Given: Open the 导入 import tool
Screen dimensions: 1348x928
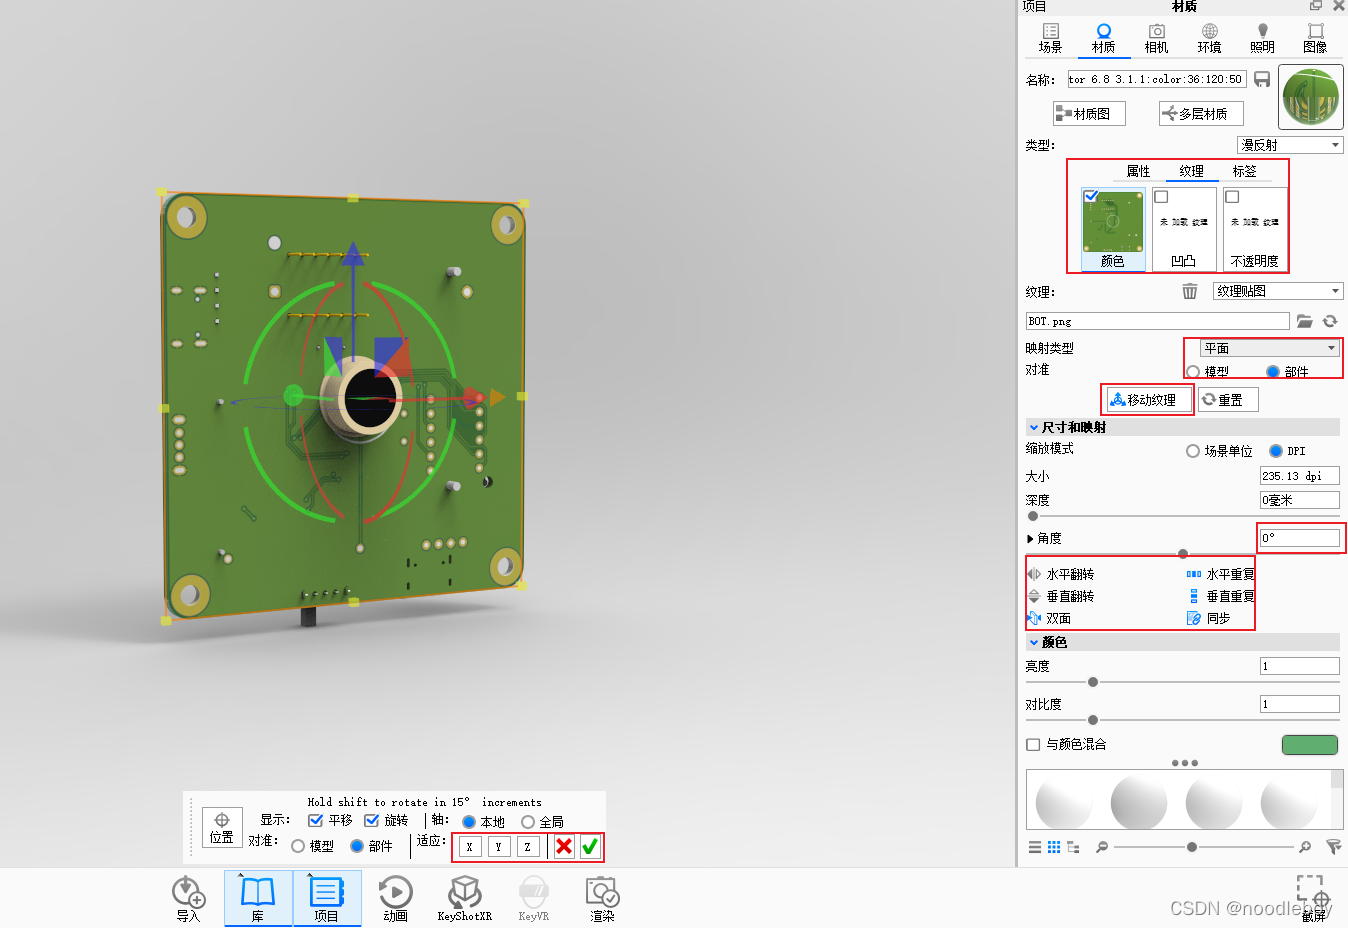Looking at the screenshot, I should point(188,898).
